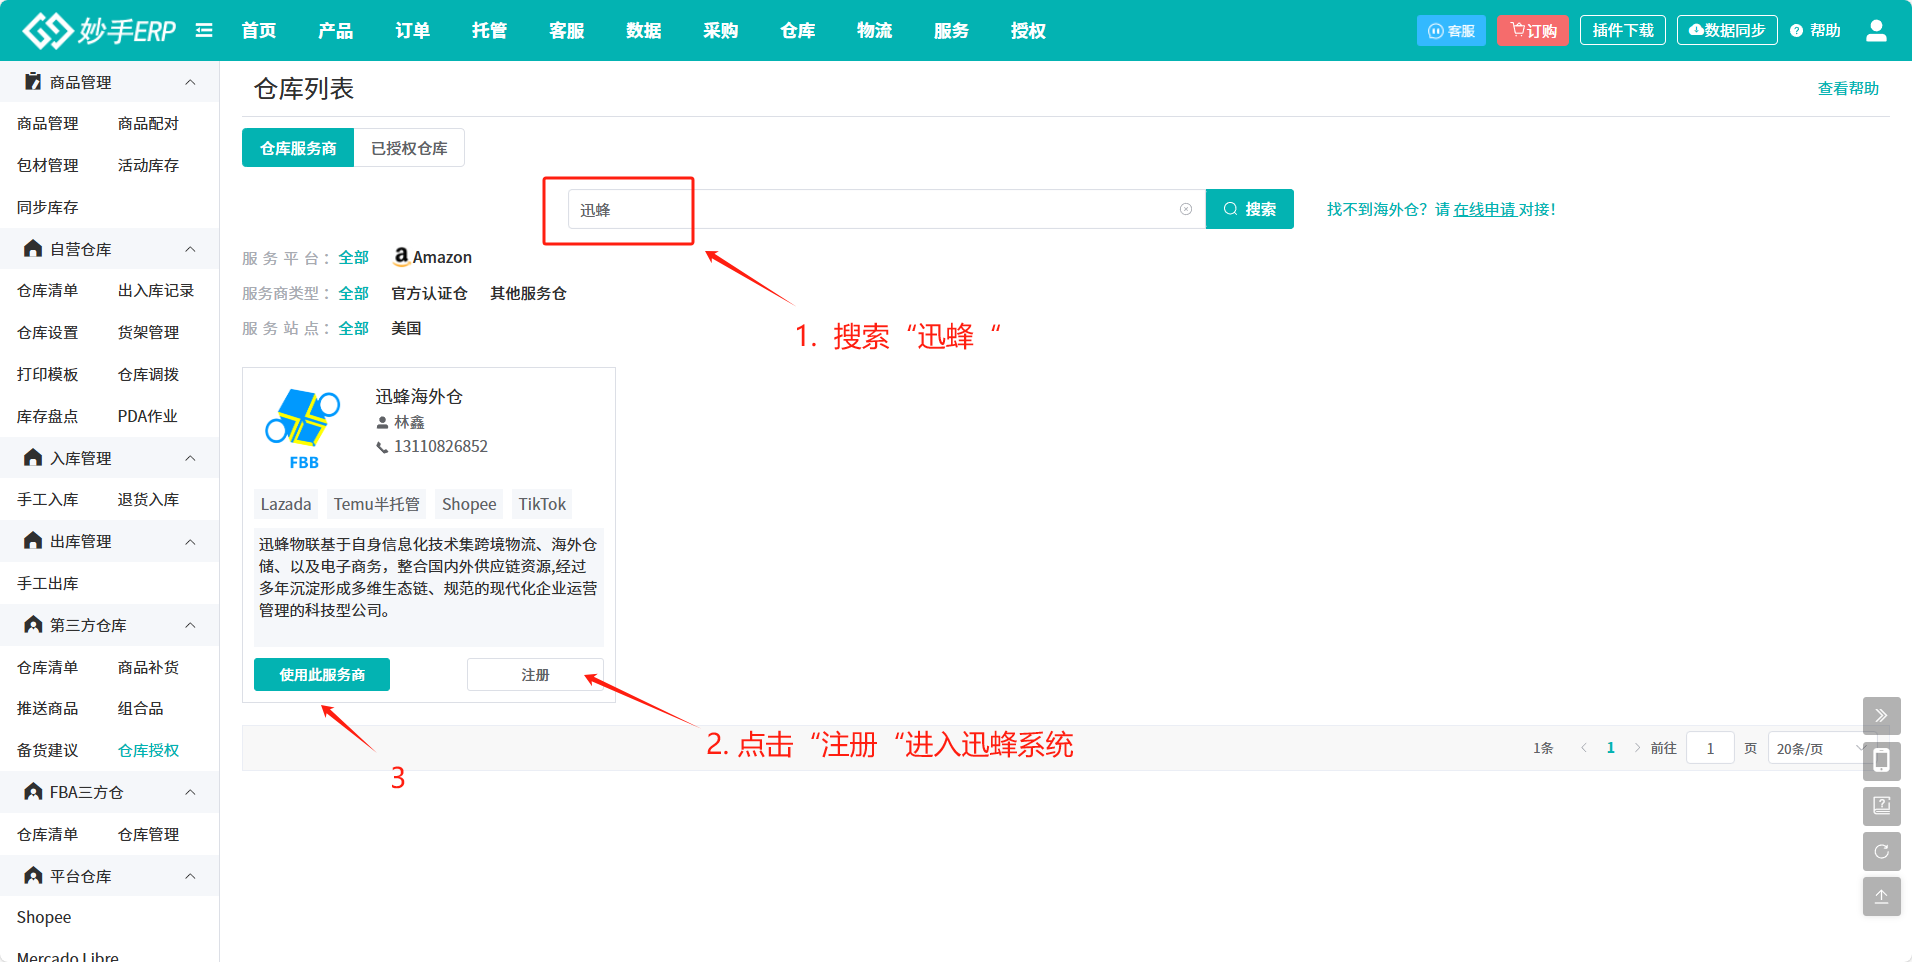Image resolution: width=1912 pixels, height=962 pixels.
Task: Open the 客服 button in top bar
Action: pos(1451,31)
